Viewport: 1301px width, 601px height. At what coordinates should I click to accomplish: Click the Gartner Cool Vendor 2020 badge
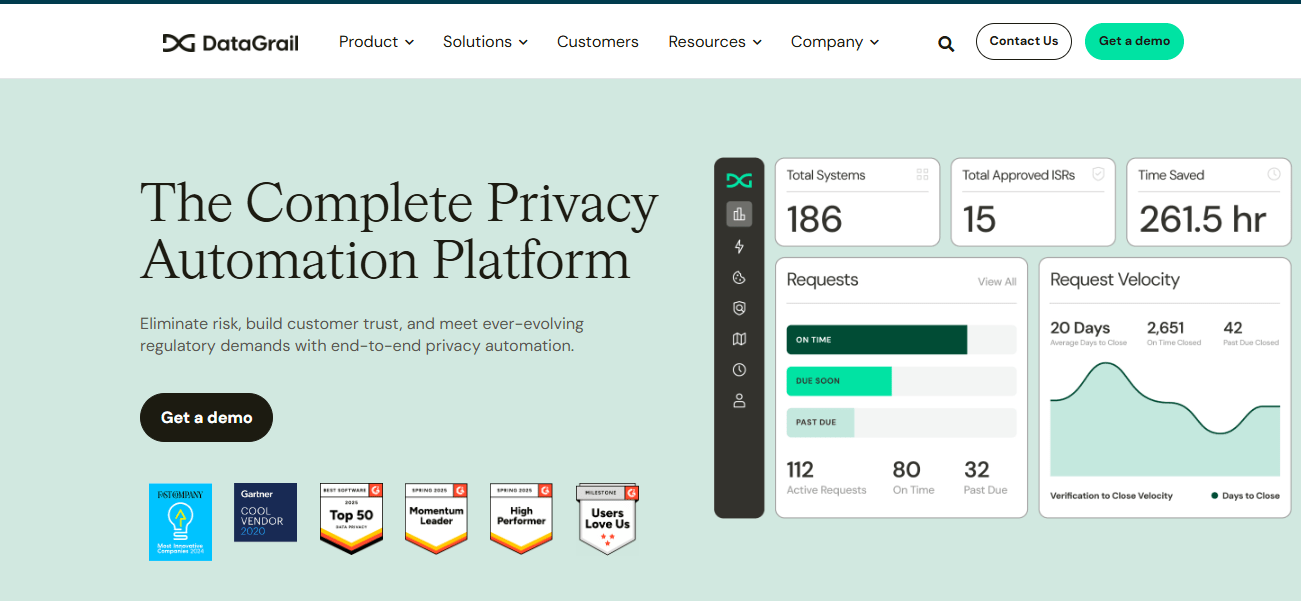(x=265, y=513)
